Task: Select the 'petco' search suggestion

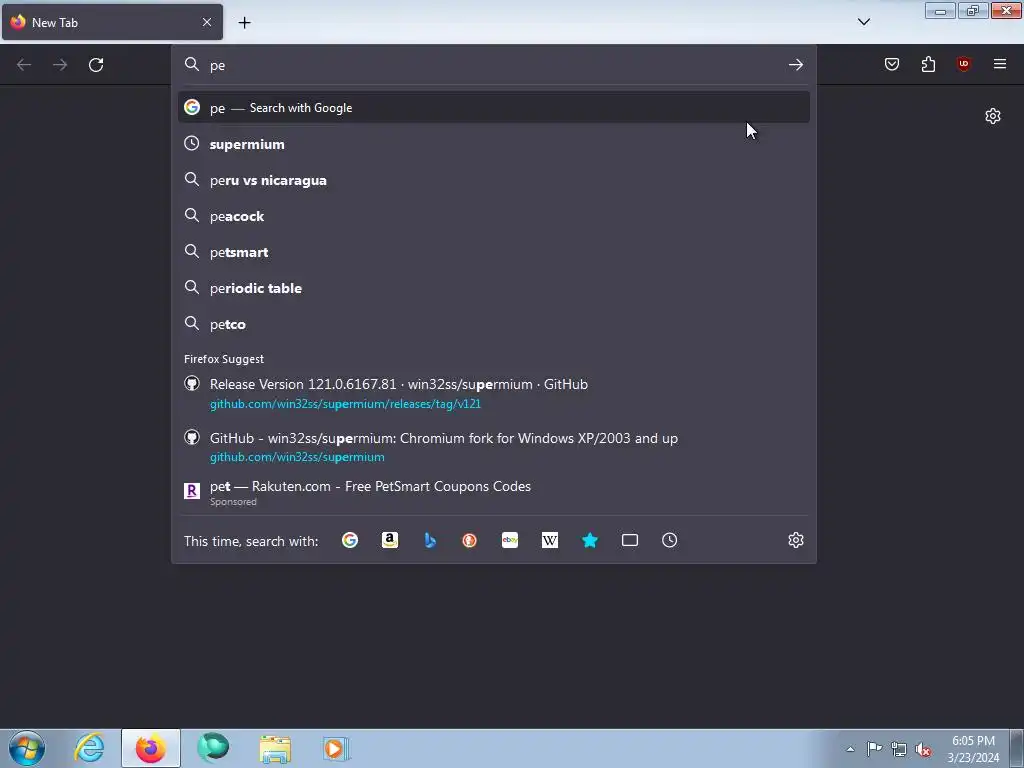Action: [494, 323]
